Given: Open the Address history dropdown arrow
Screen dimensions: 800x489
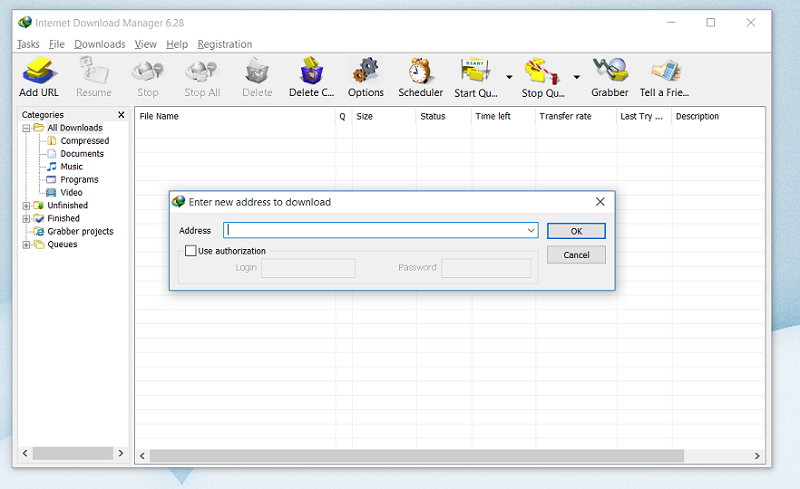Looking at the screenshot, I should pyautogui.click(x=531, y=230).
